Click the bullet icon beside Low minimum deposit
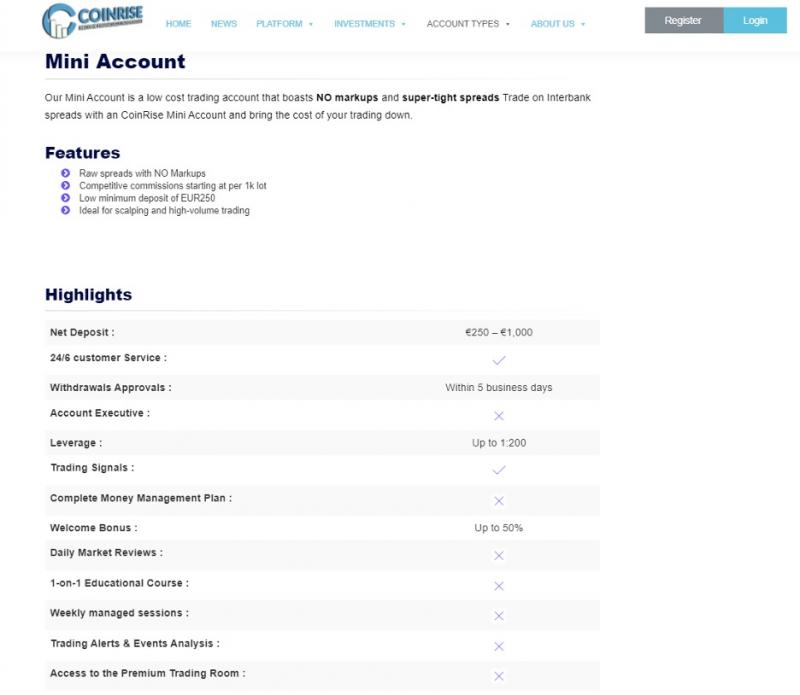 tap(65, 197)
